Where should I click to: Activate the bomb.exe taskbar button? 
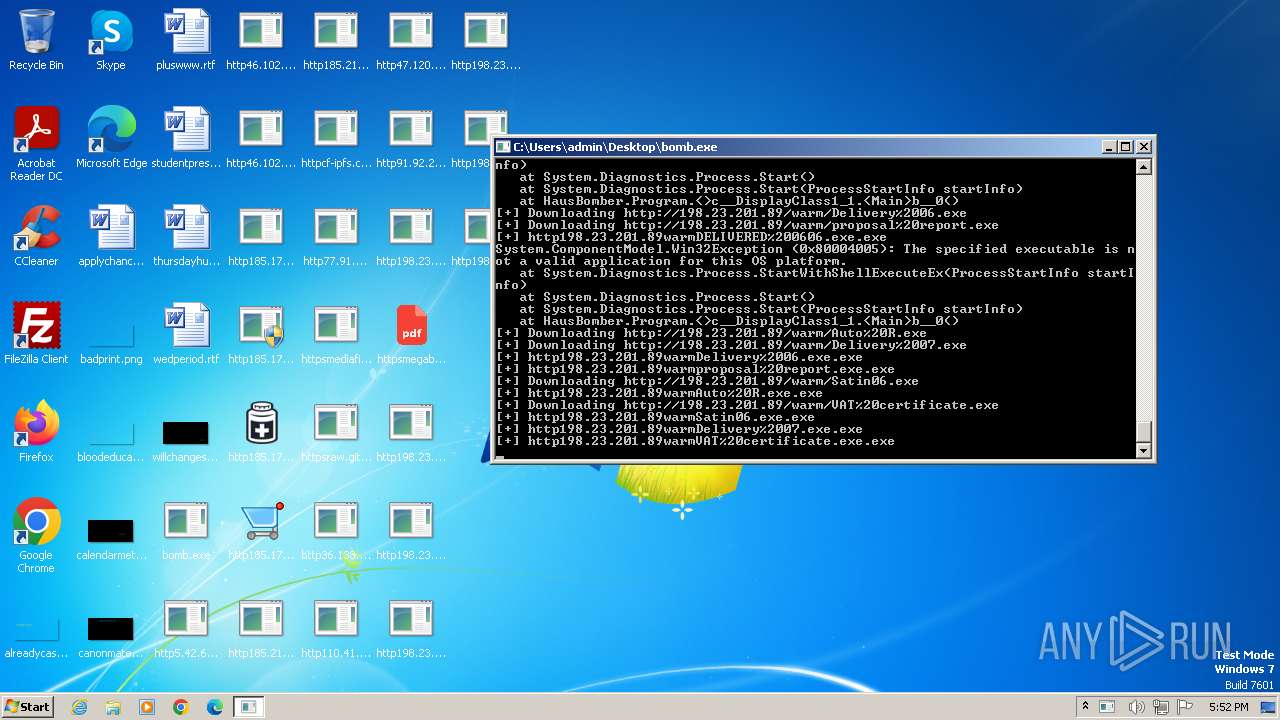point(248,707)
